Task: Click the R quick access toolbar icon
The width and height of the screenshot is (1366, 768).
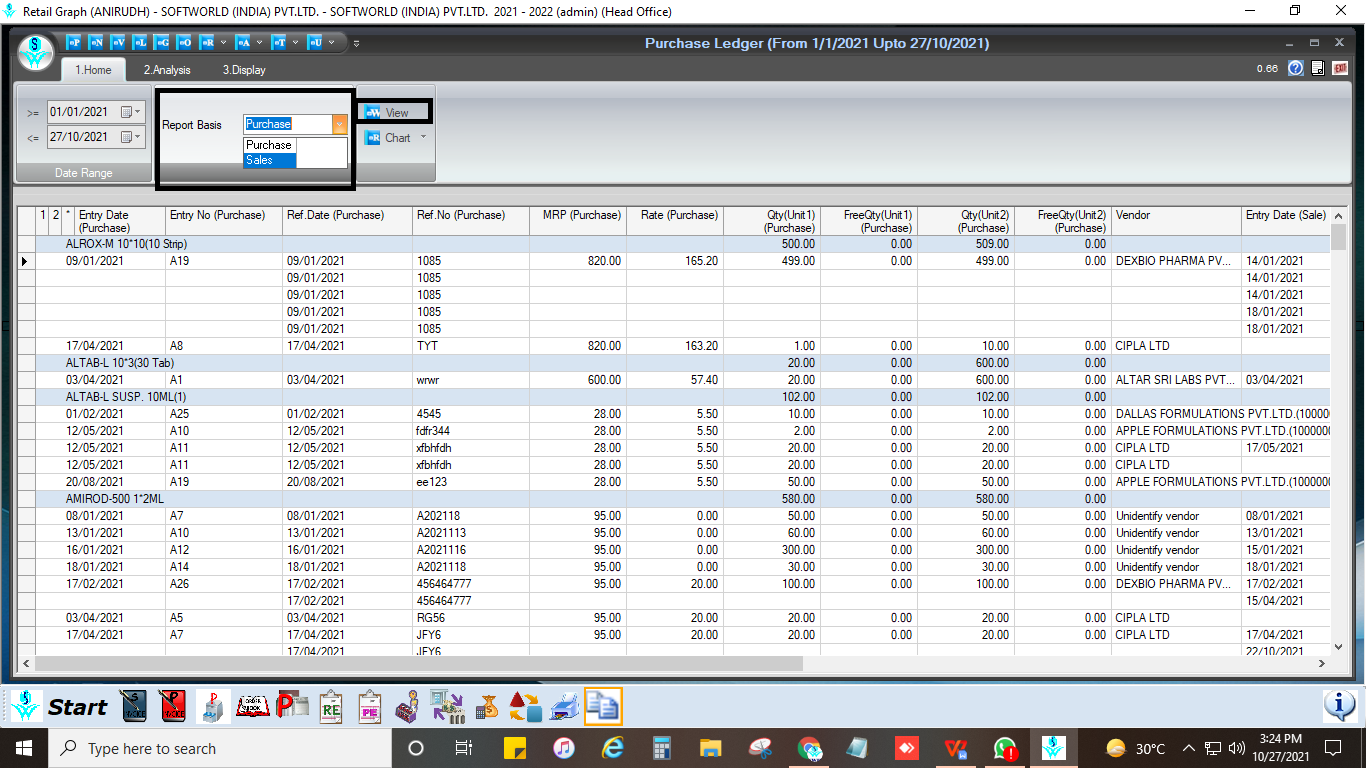Action: (x=206, y=43)
